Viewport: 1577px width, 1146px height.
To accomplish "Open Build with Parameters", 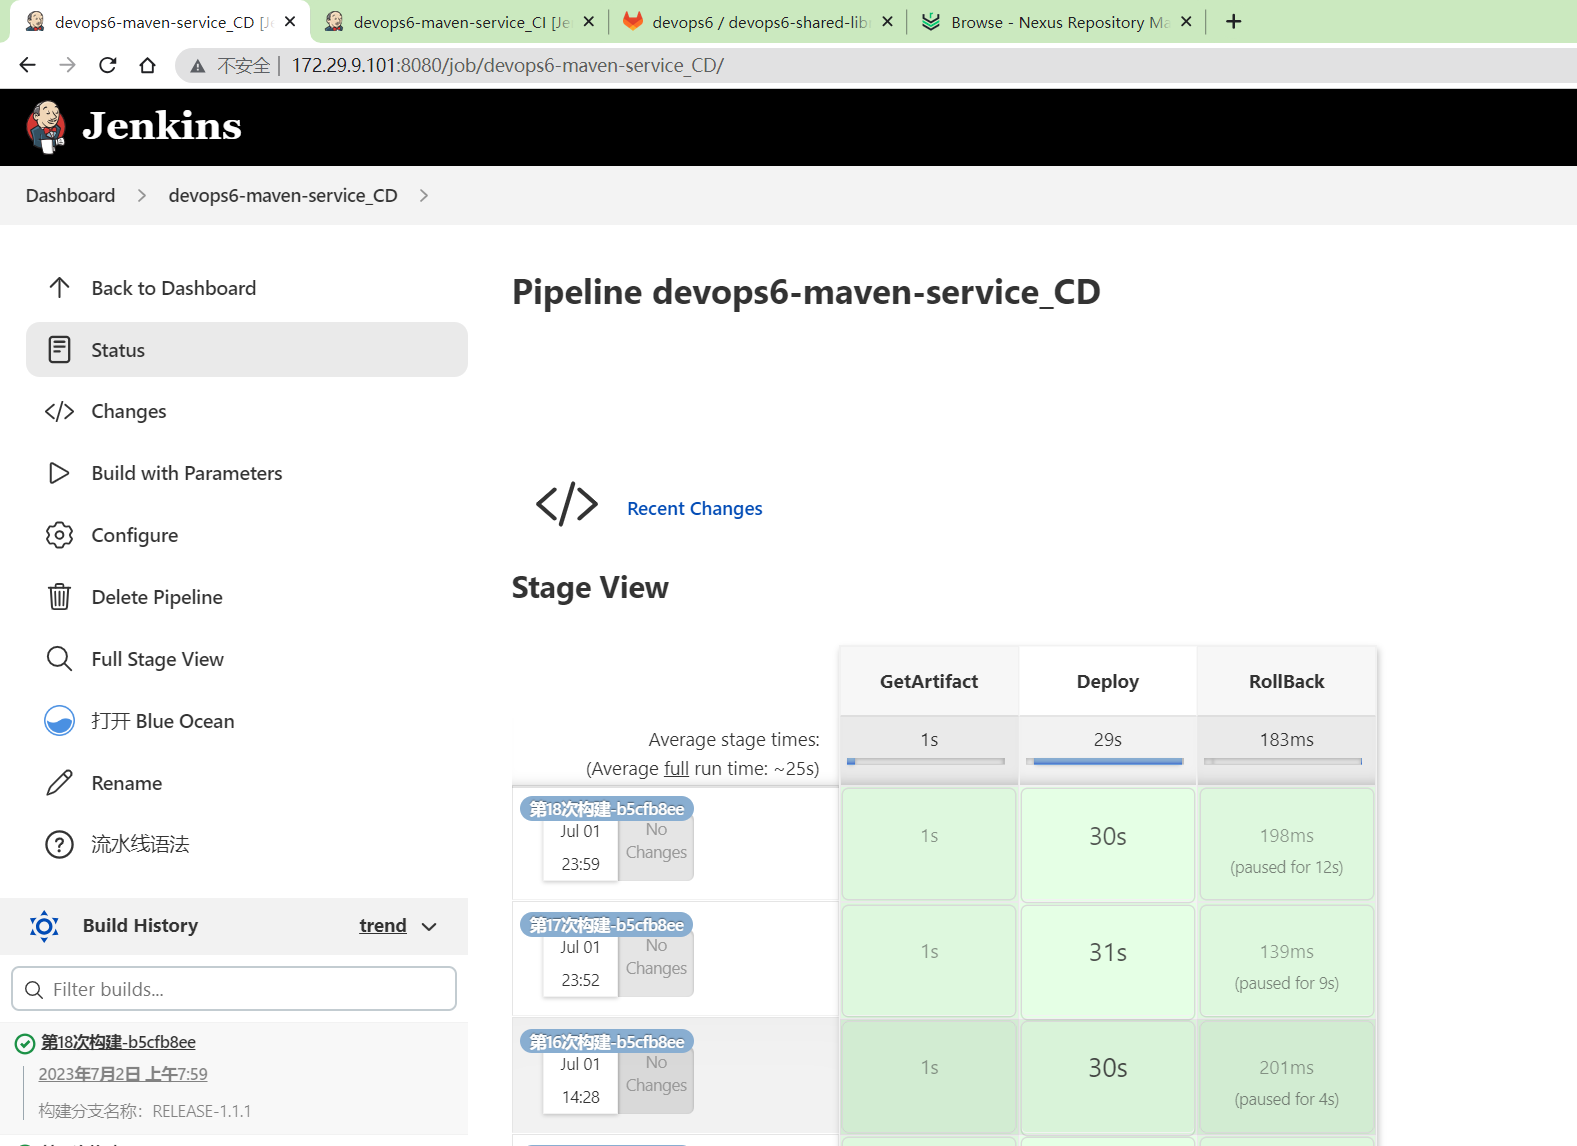I will [x=247, y=473].
